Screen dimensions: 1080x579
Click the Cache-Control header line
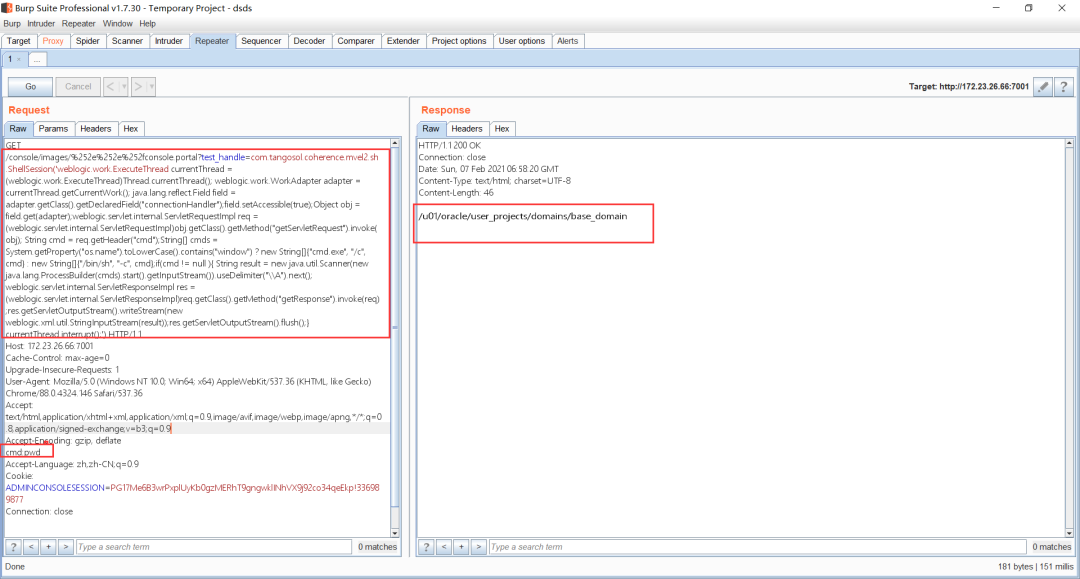coord(58,358)
